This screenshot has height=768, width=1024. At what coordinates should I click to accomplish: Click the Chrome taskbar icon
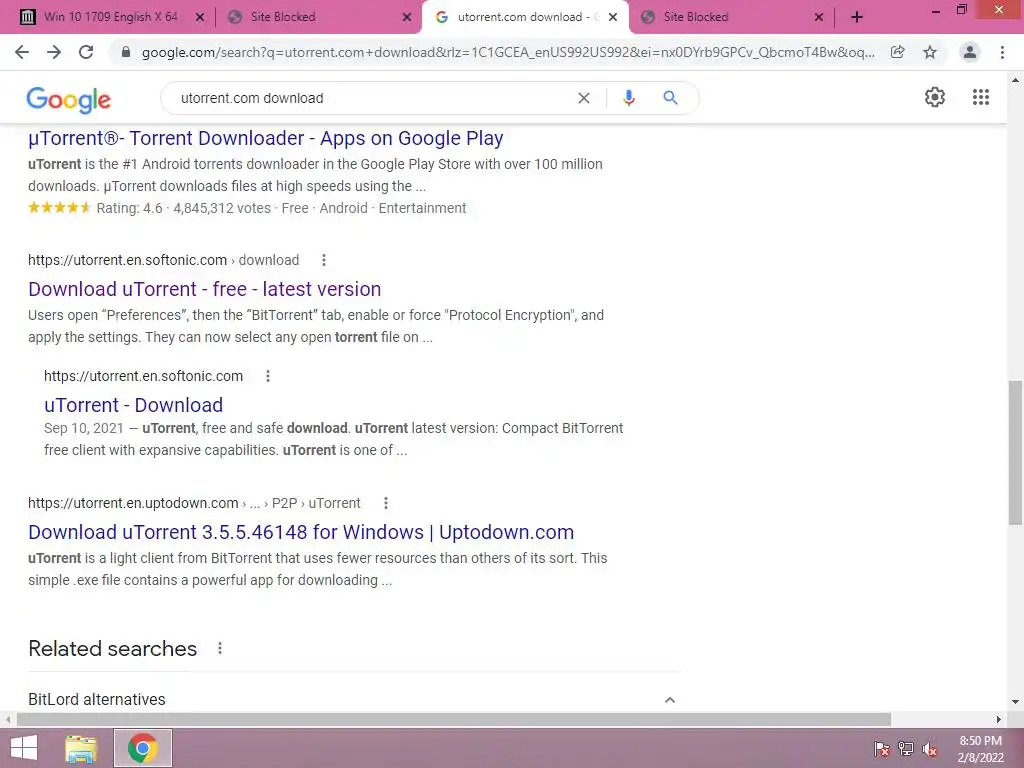[142, 748]
